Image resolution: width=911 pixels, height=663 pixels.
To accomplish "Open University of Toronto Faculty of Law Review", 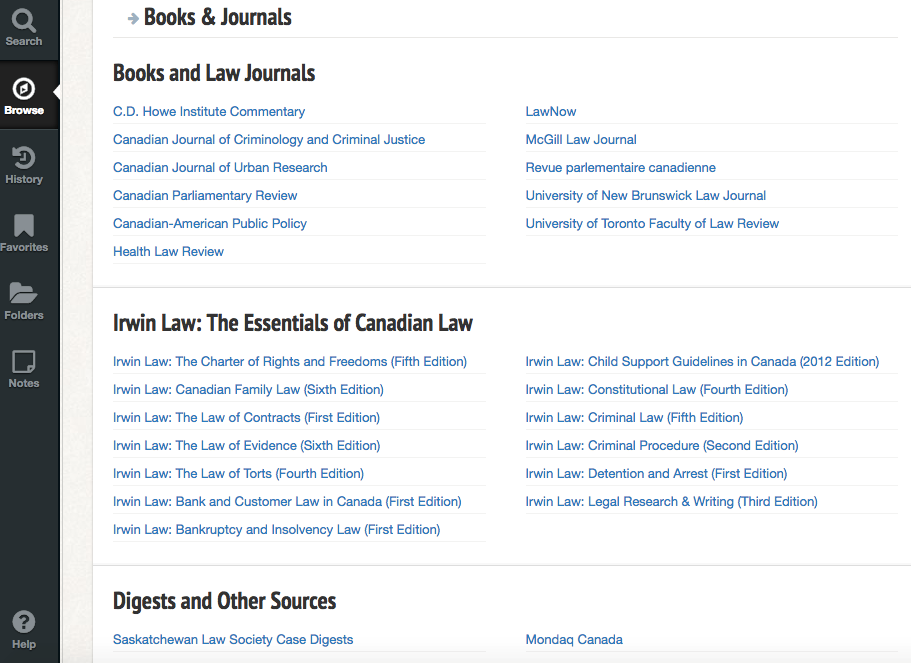I will tap(652, 223).
